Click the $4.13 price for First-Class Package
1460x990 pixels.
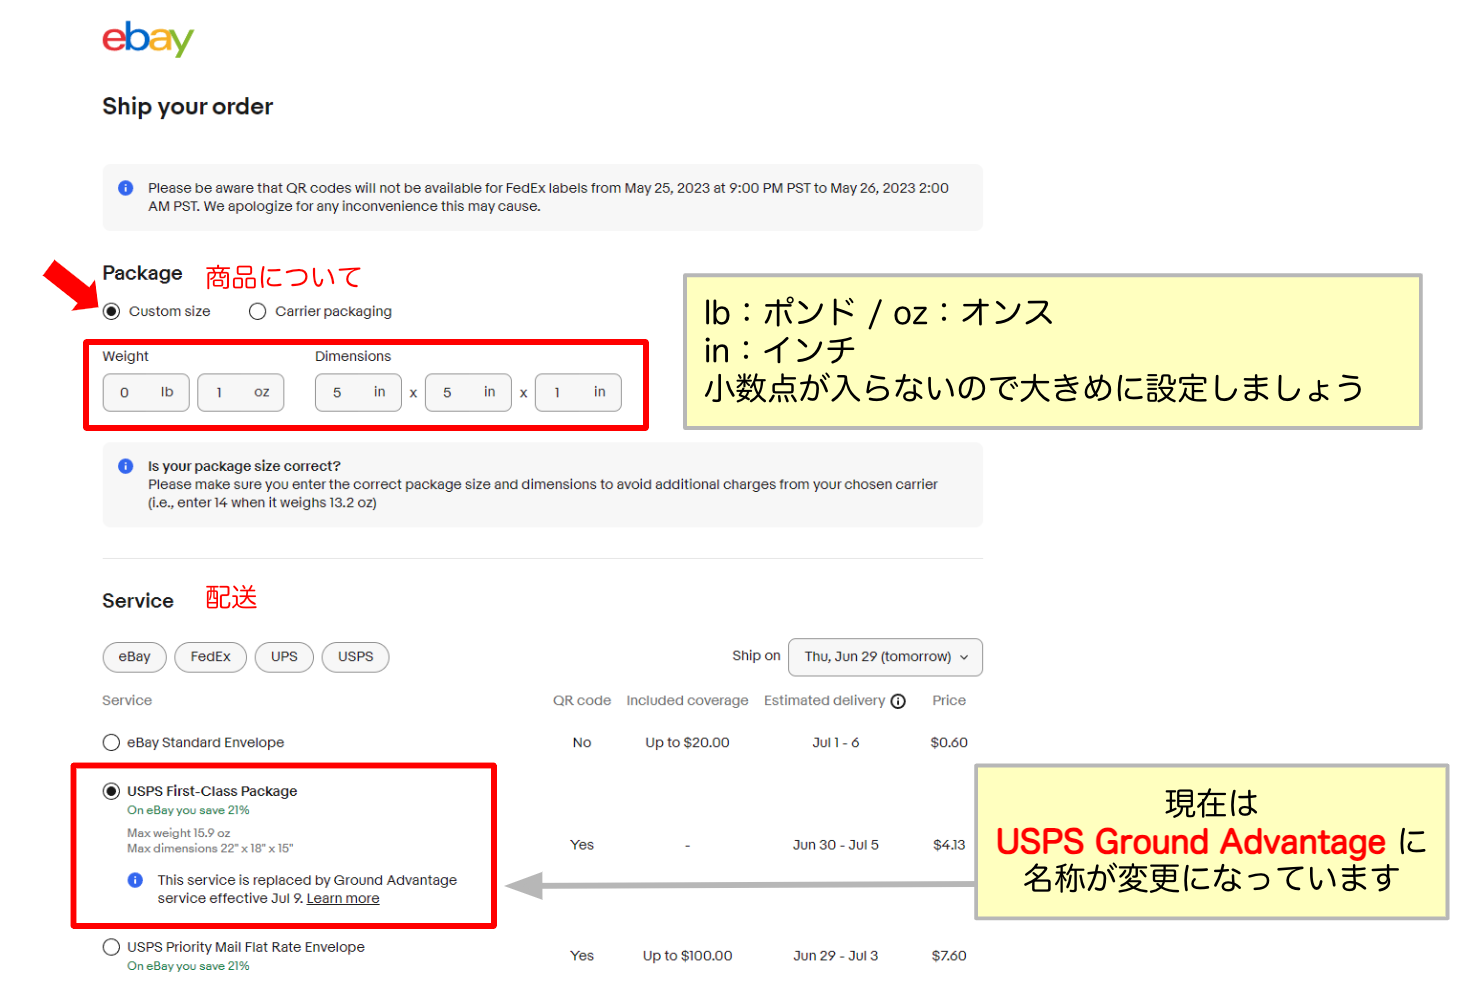tap(949, 845)
